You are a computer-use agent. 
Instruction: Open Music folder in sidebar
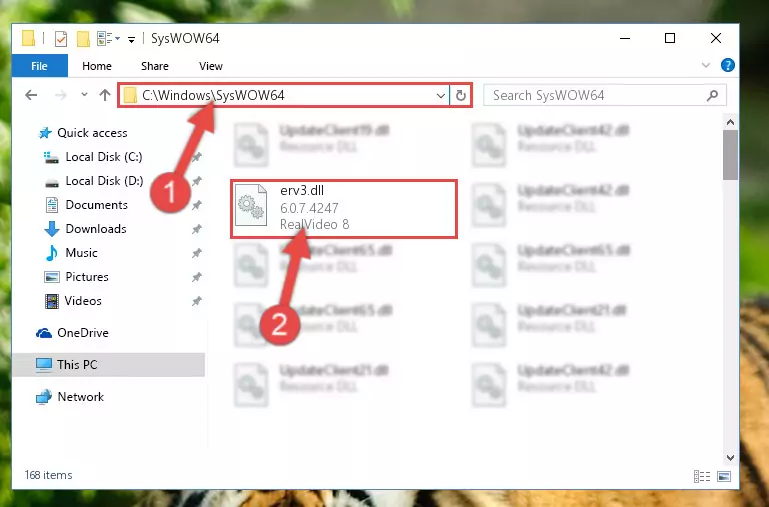pyautogui.click(x=81, y=253)
